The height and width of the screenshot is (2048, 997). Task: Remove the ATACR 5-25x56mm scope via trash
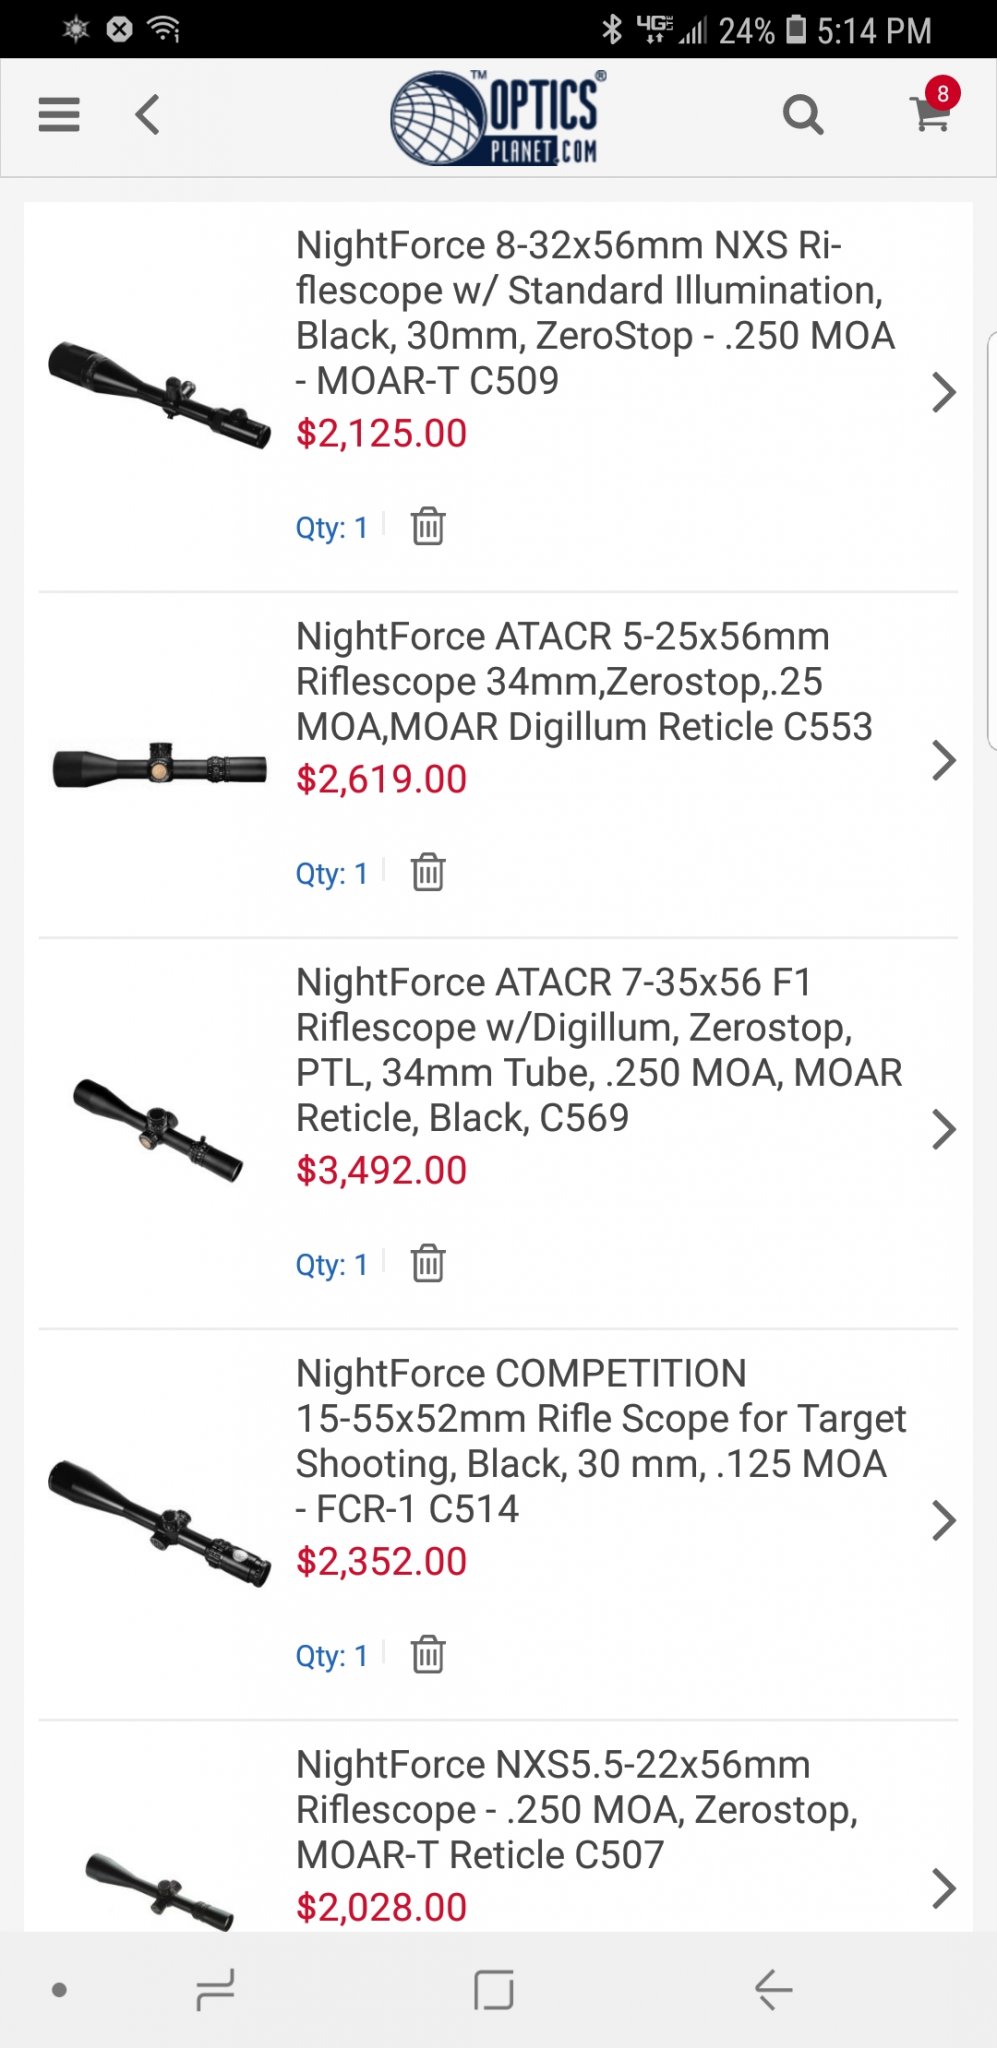pyautogui.click(x=428, y=872)
